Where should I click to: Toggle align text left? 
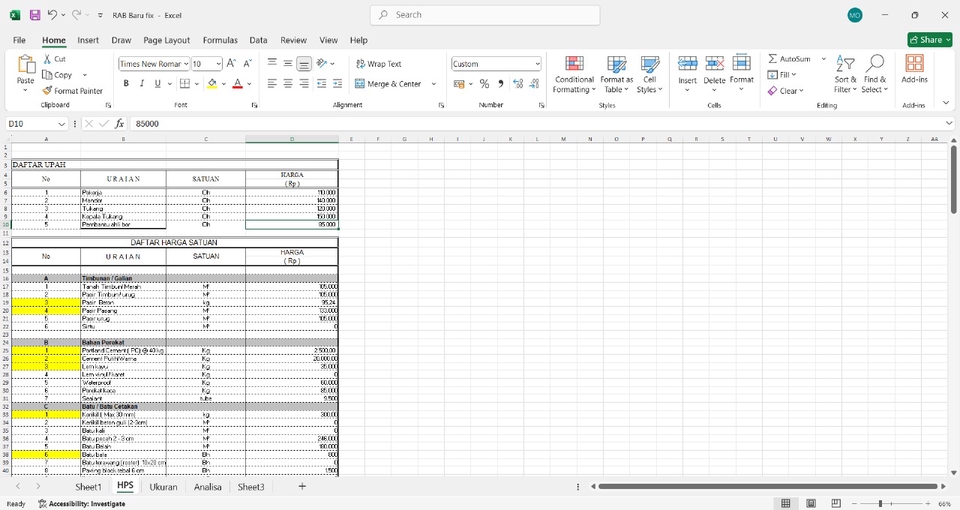point(272,83)
